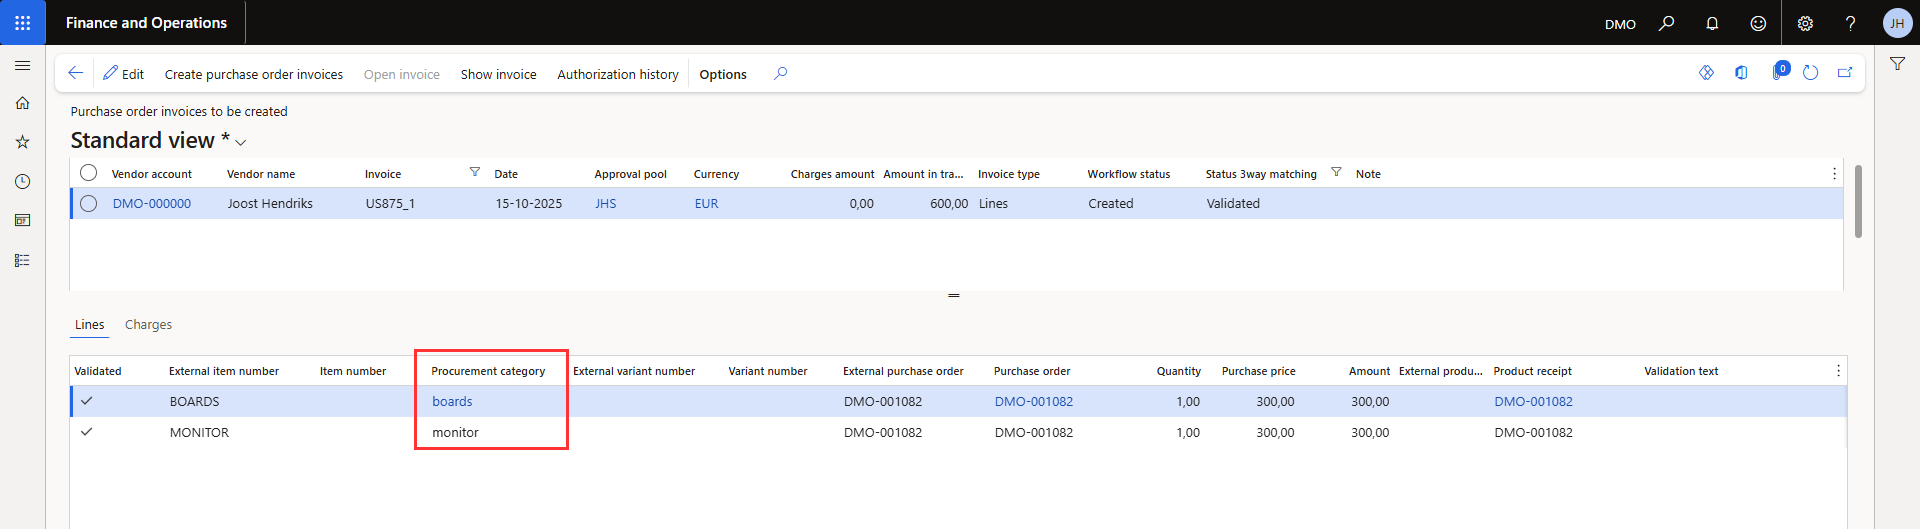Open the Settings gear icon
The width and height of the screenshot is (1920, 529).
1805,23
